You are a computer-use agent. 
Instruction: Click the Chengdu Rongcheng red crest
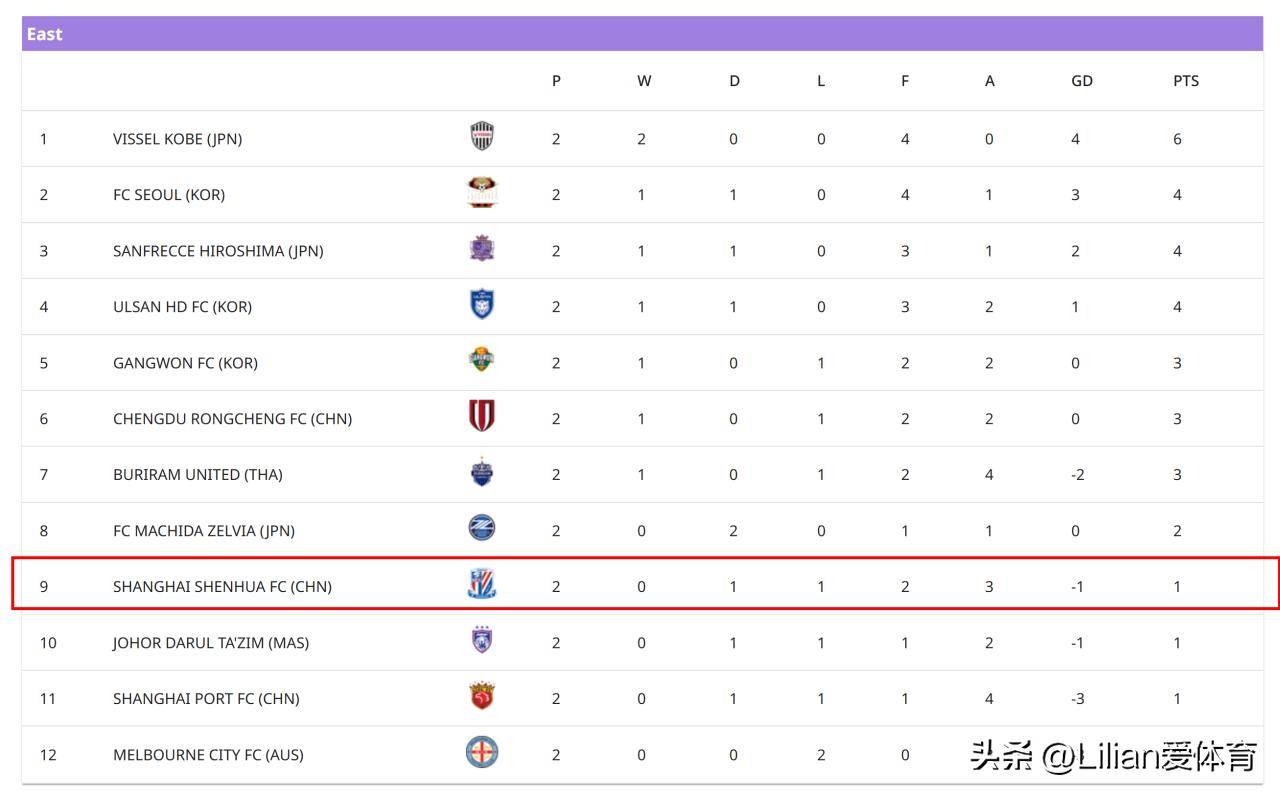coord(482,416)
